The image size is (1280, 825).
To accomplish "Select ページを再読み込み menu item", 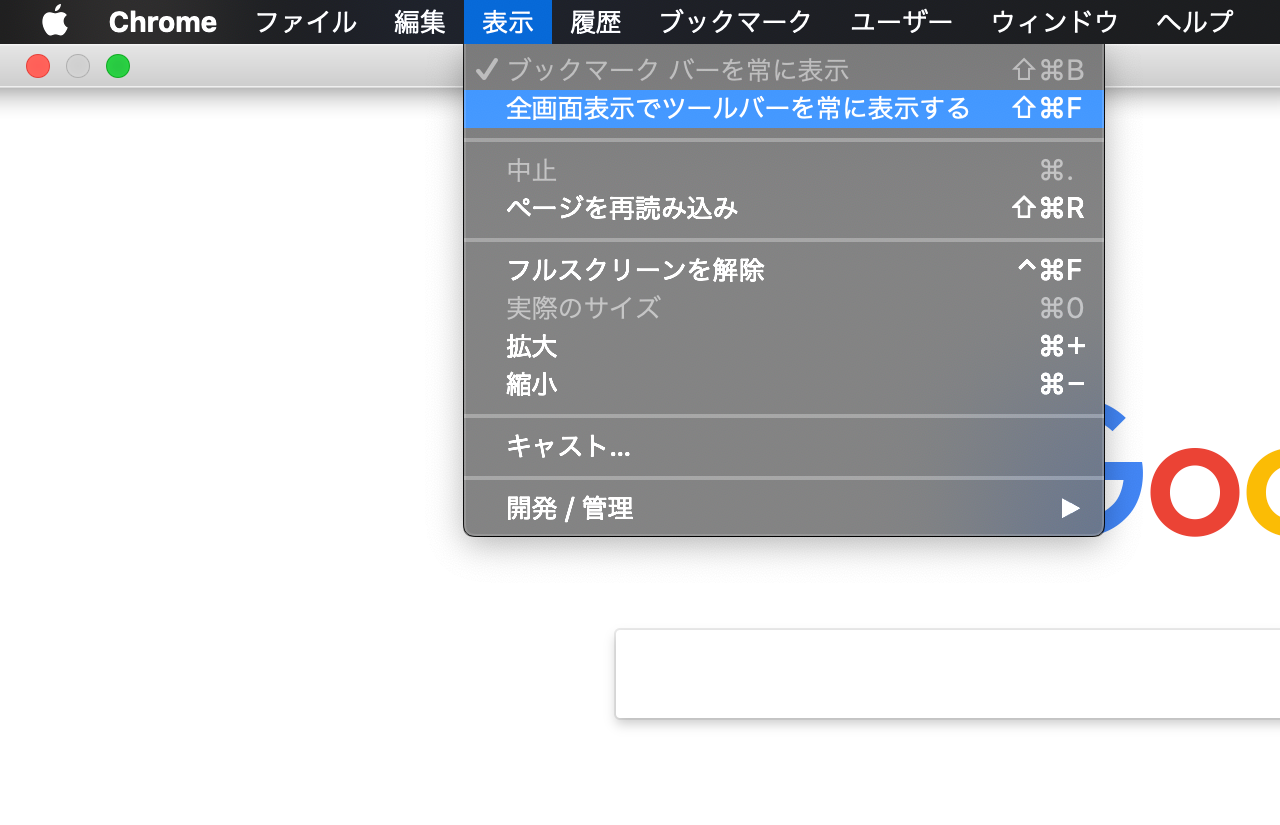I will [x=622, y=208].
